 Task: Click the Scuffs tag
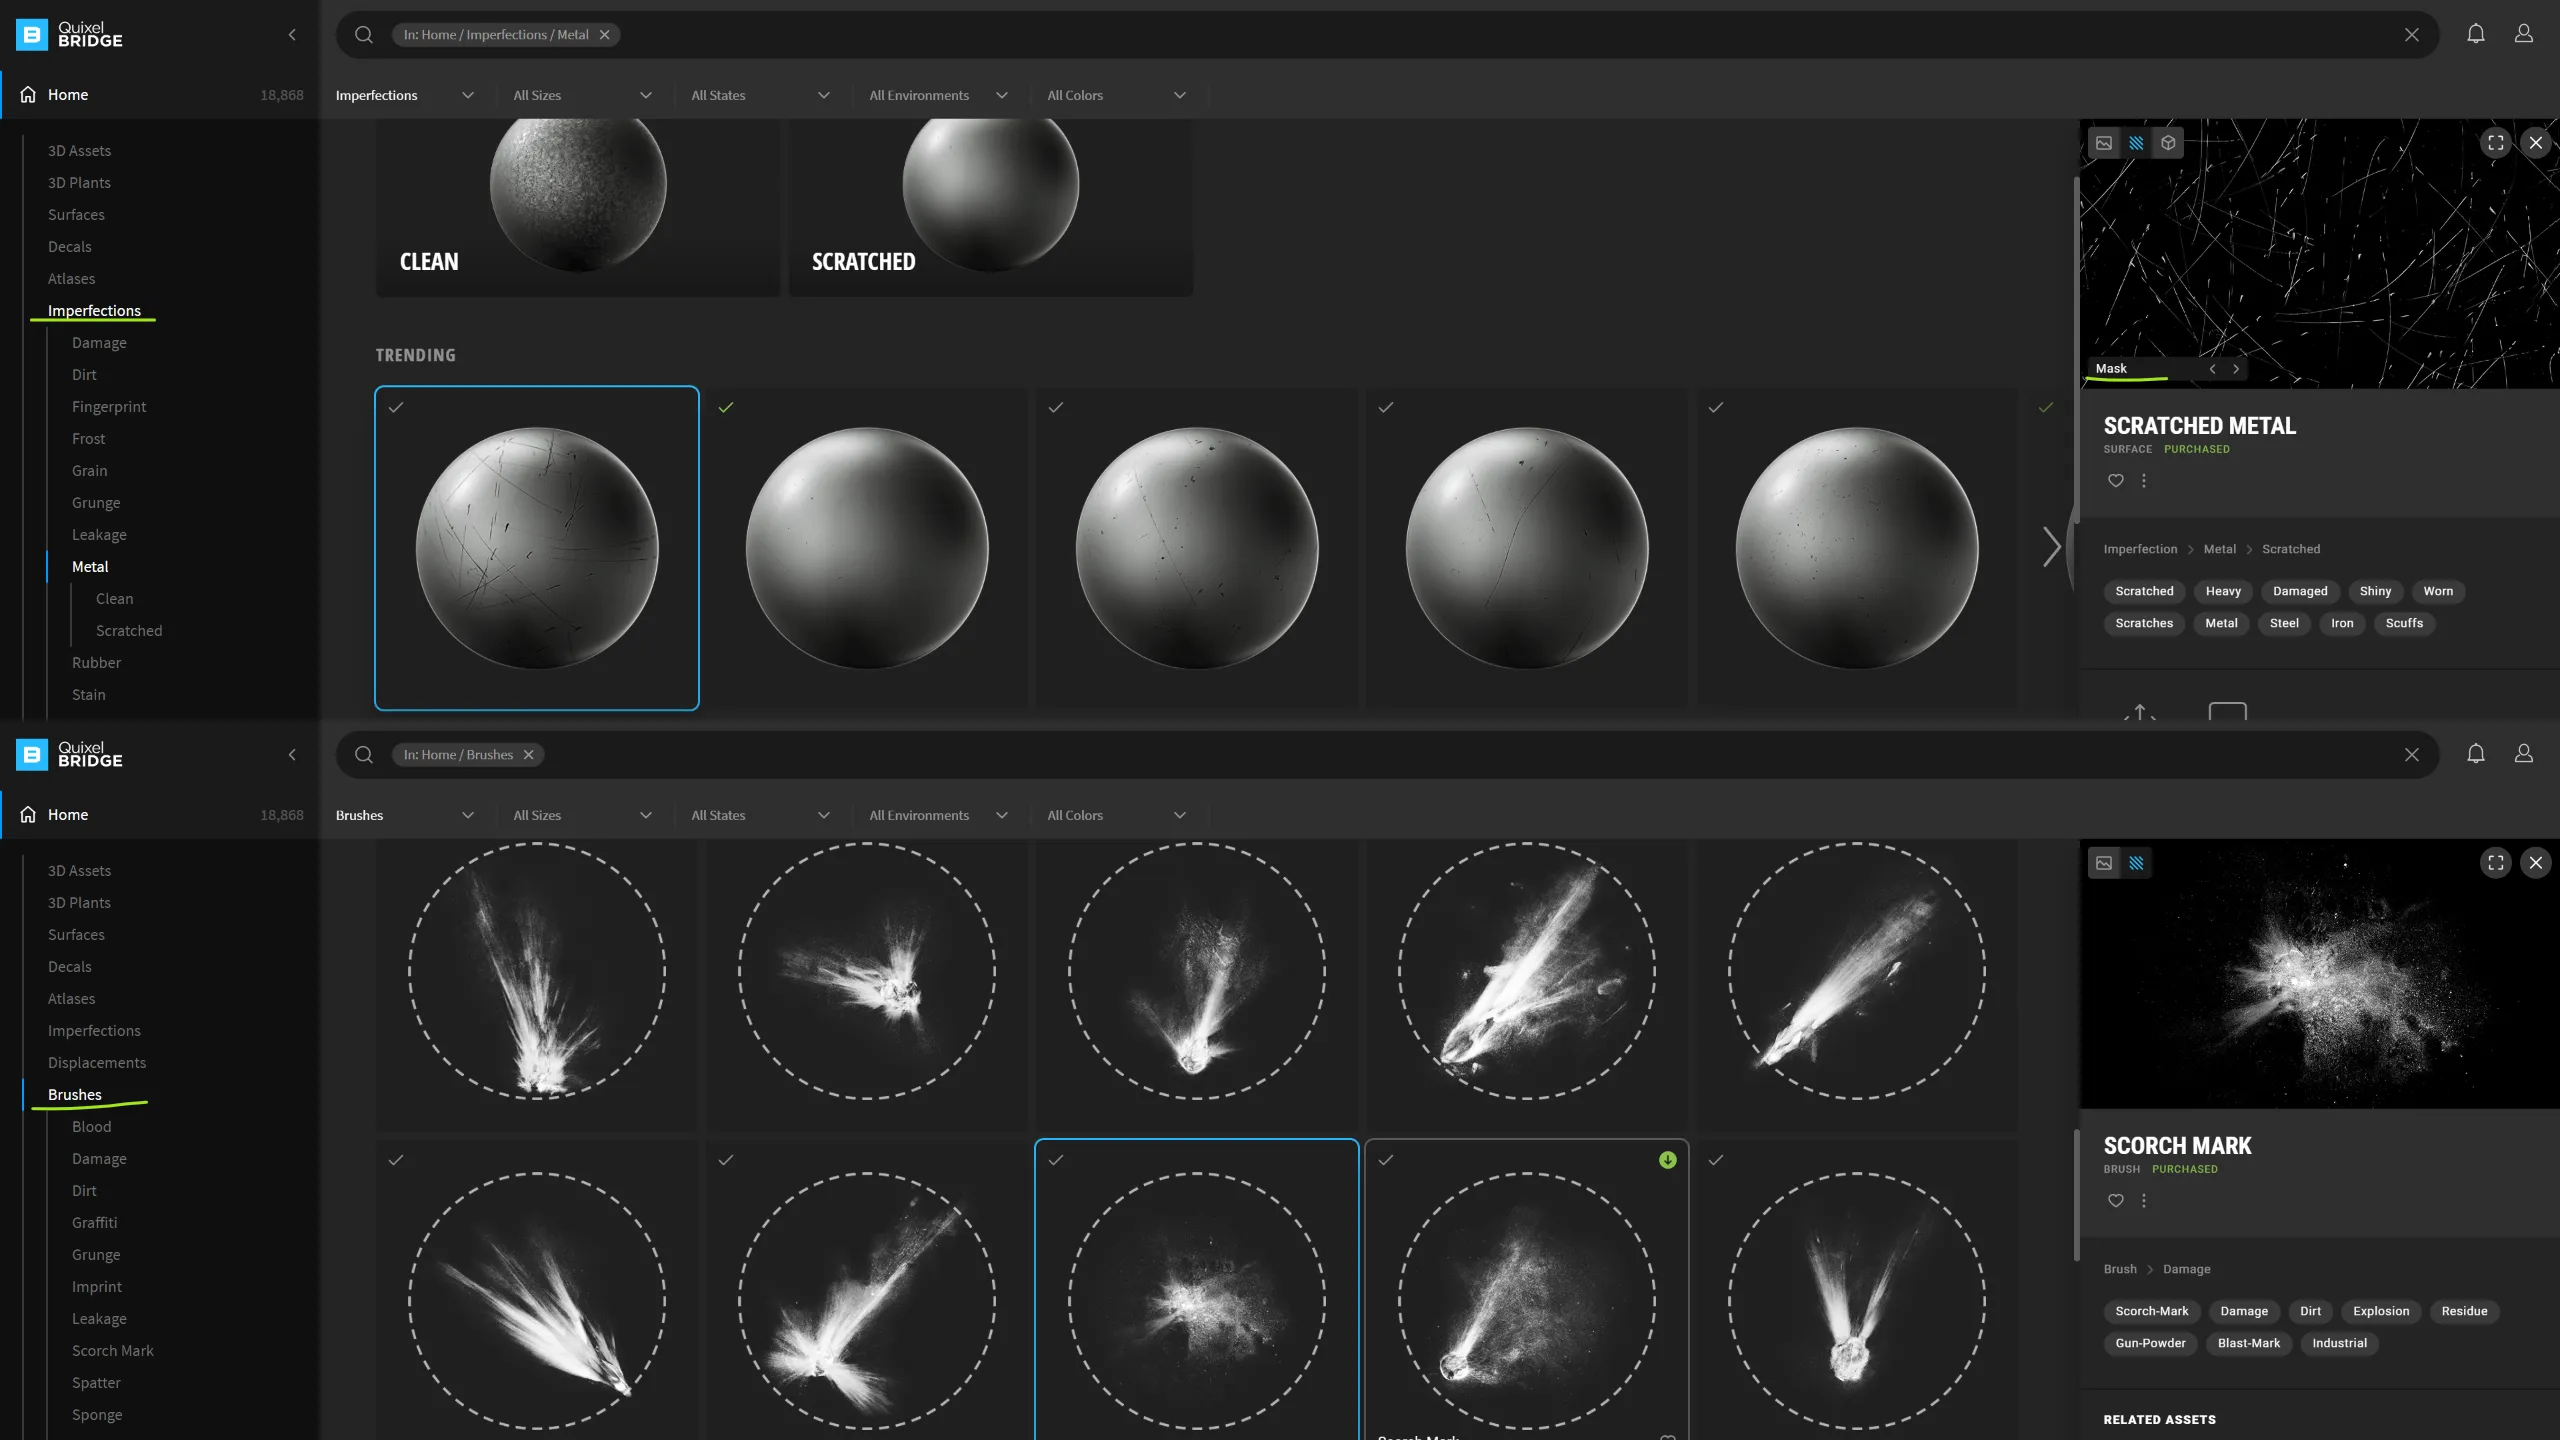pos(2404,623)
